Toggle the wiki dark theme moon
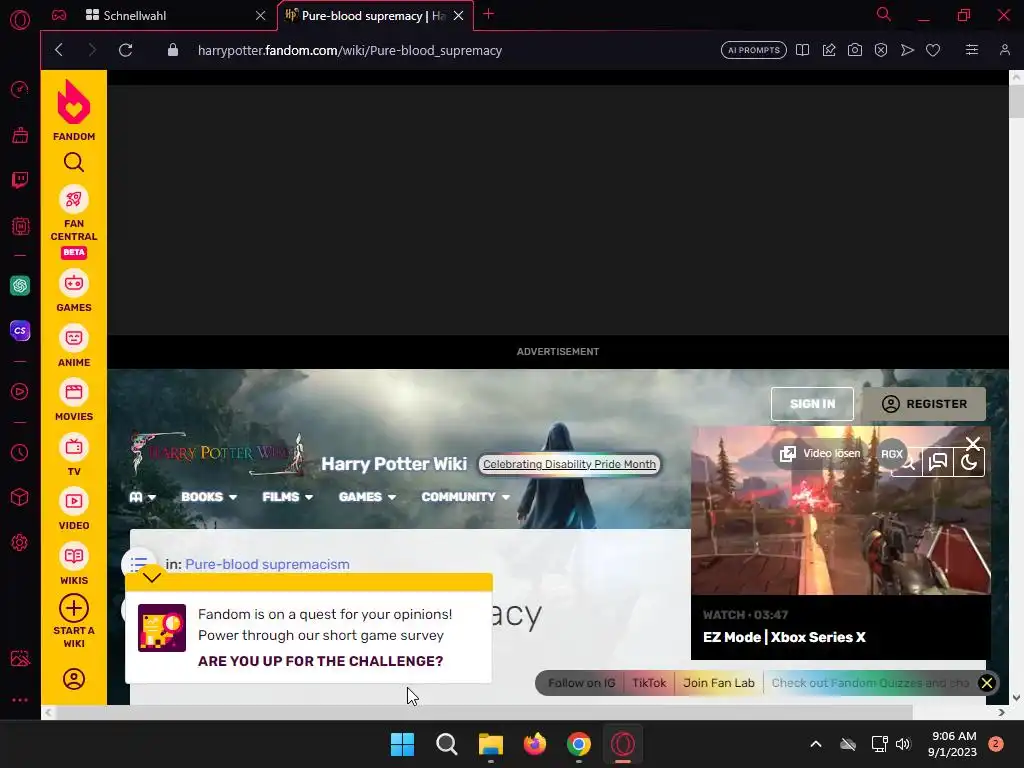1024x768 pixels. (969, 462)
